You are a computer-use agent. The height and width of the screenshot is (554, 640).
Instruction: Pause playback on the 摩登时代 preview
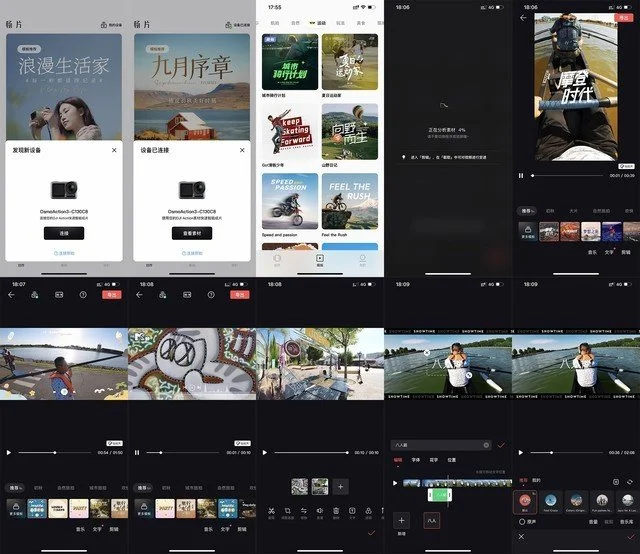pos(521,176)
